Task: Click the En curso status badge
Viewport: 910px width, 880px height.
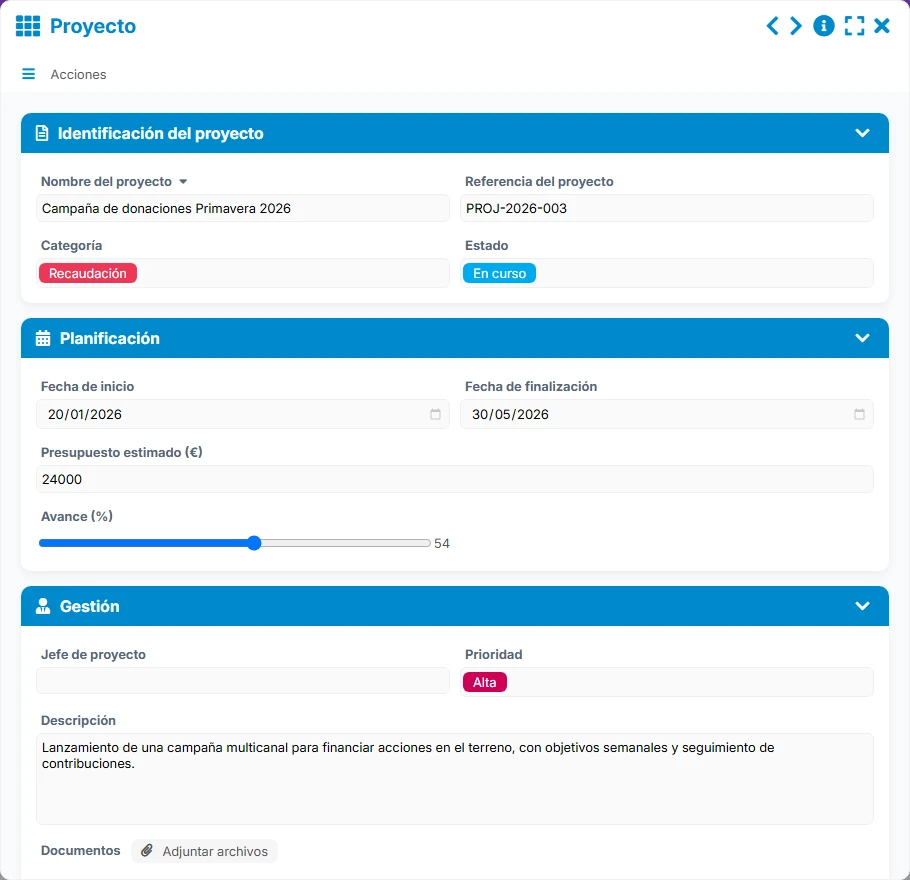Action: [x=499, y=273]
